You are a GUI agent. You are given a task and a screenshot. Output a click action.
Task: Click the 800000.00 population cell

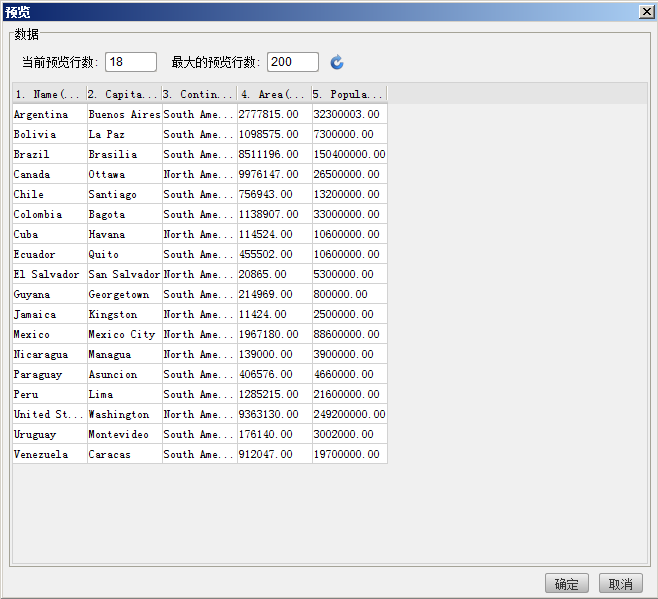pos(350,294)
